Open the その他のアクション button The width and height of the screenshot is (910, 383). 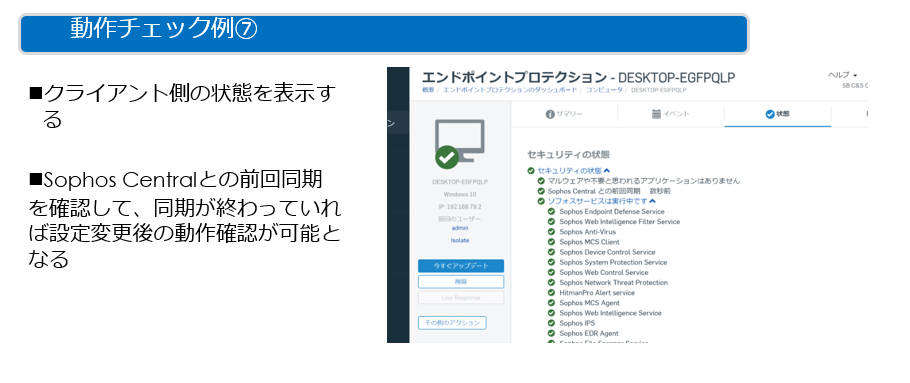tap(452, 323)
